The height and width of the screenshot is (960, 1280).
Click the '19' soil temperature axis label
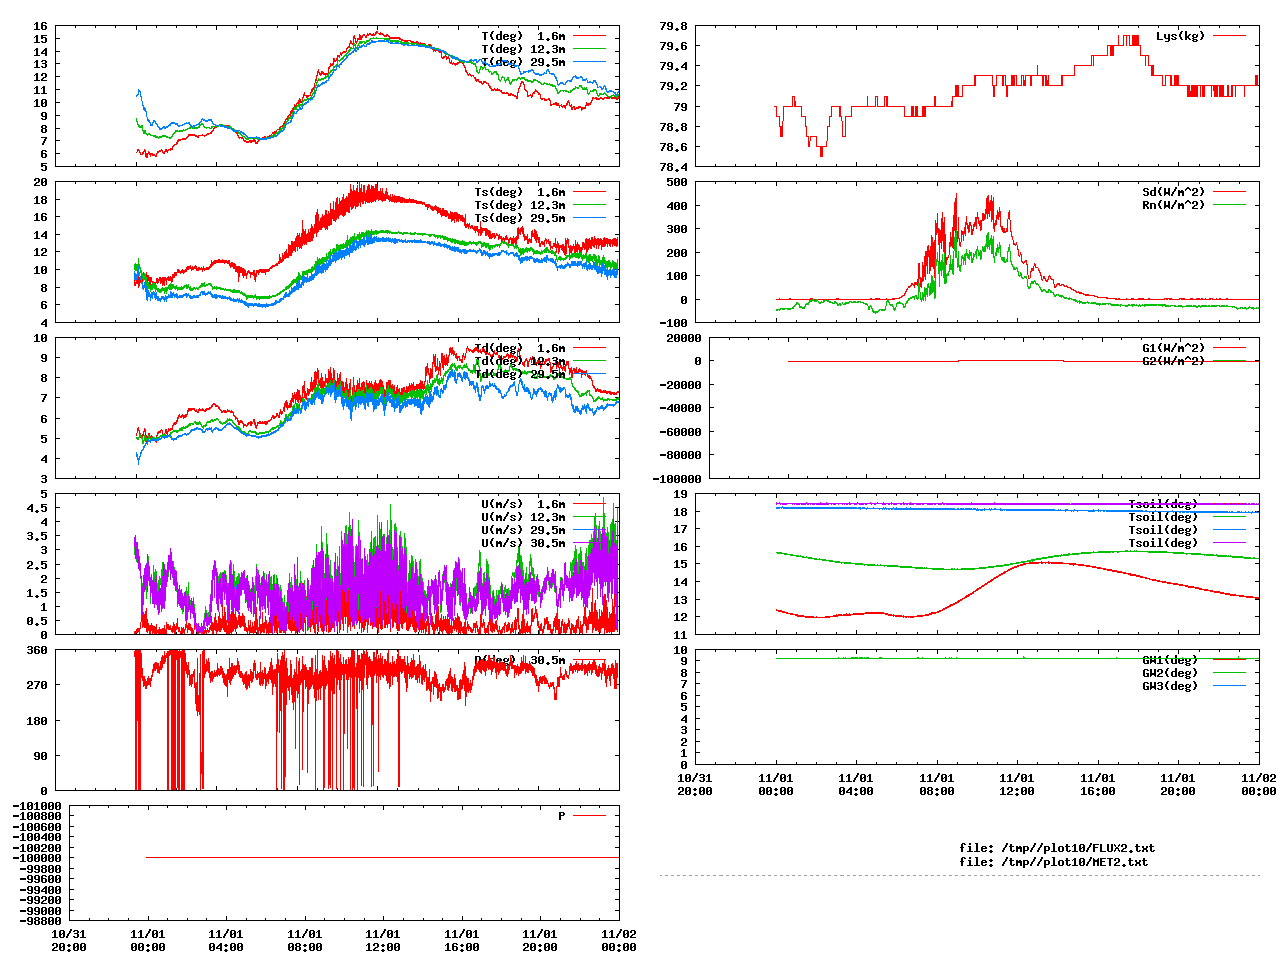(680, 494)
